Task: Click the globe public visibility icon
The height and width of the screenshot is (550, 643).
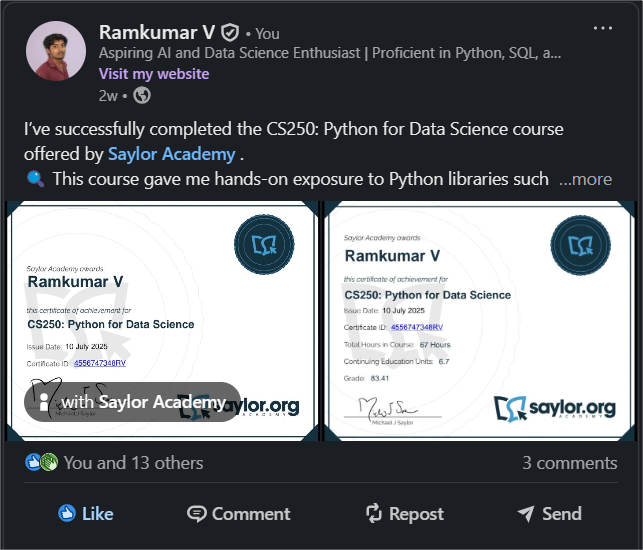Action: tap(142, 95)
